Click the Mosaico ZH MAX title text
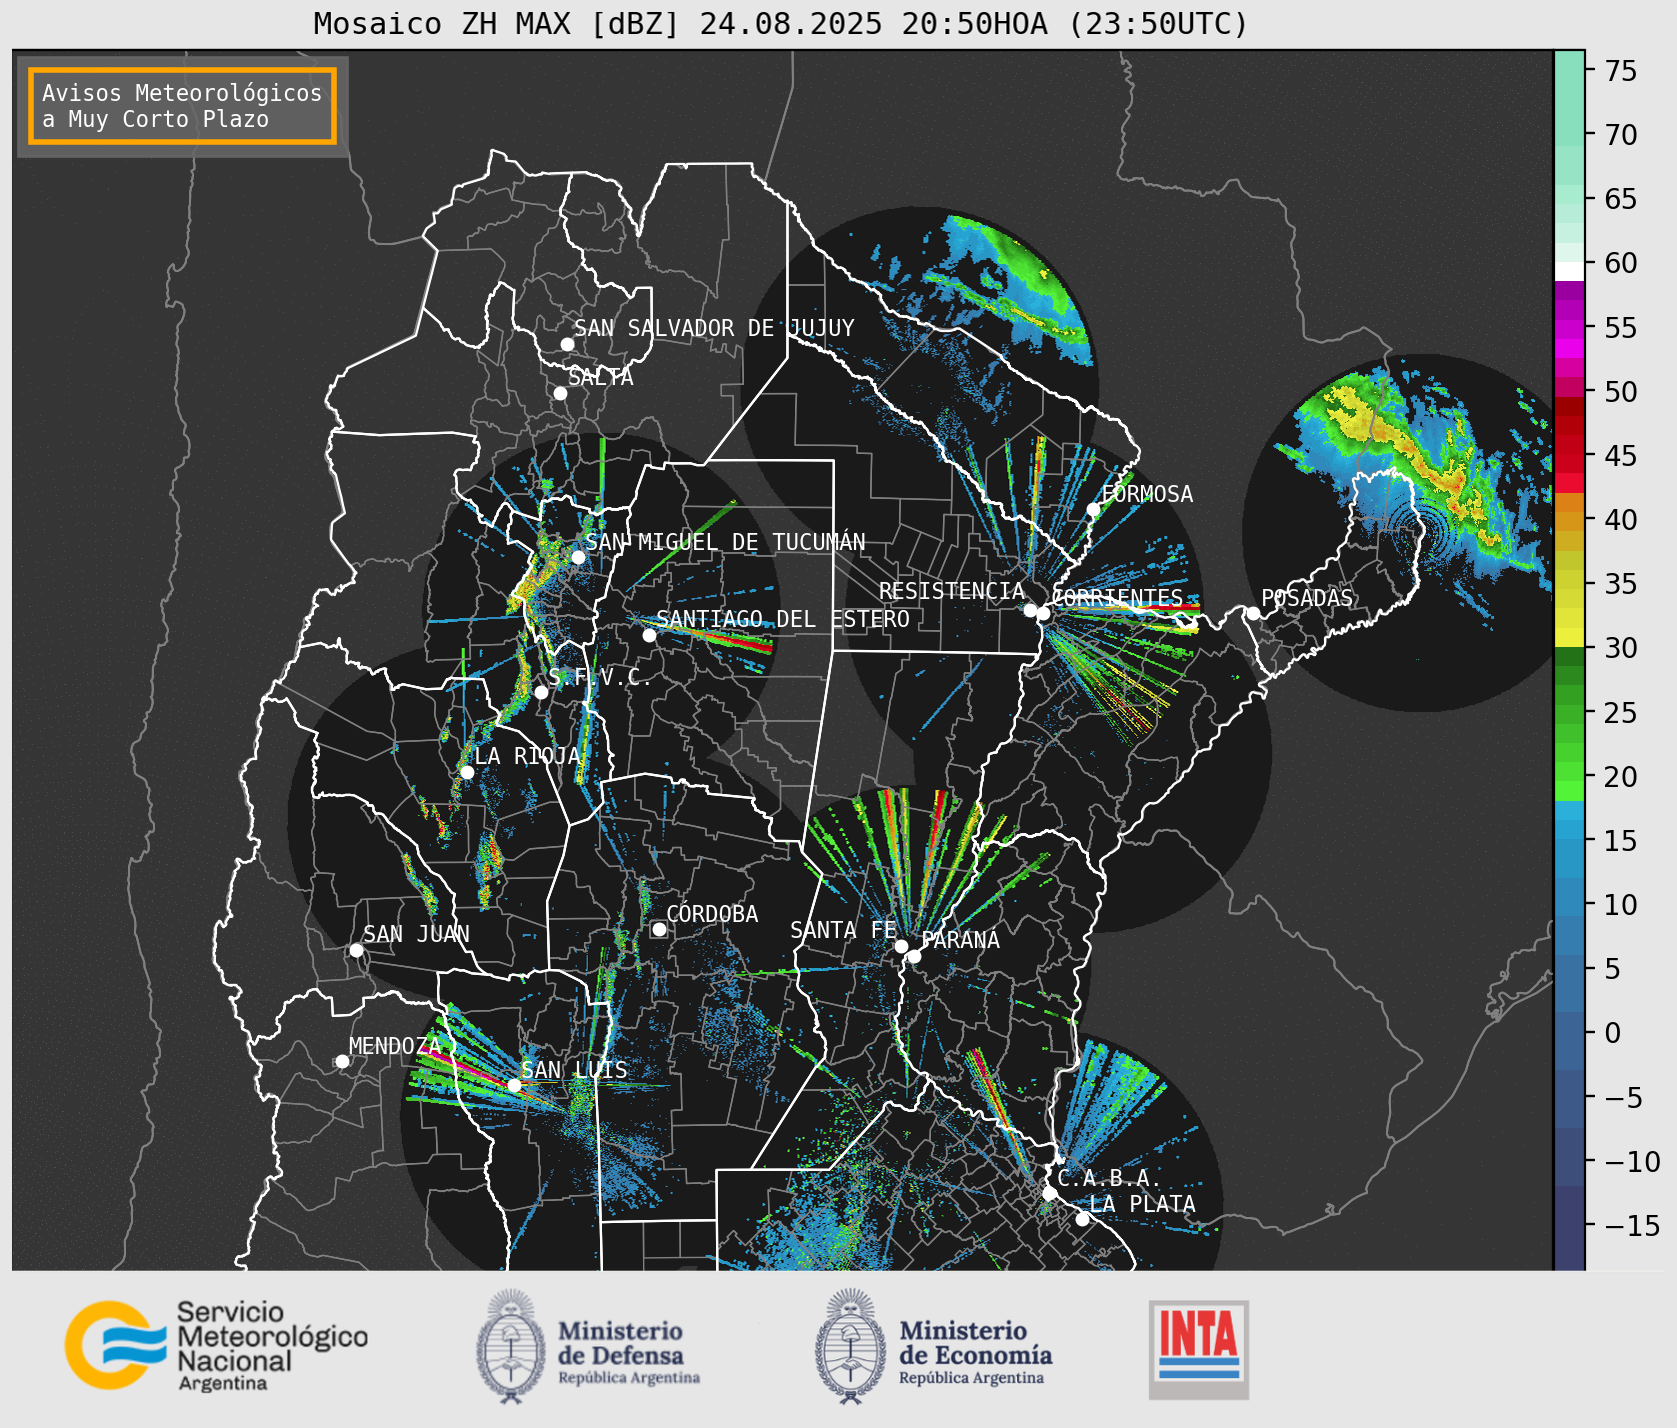The image size is (1677, 1428). coord(781,23)
